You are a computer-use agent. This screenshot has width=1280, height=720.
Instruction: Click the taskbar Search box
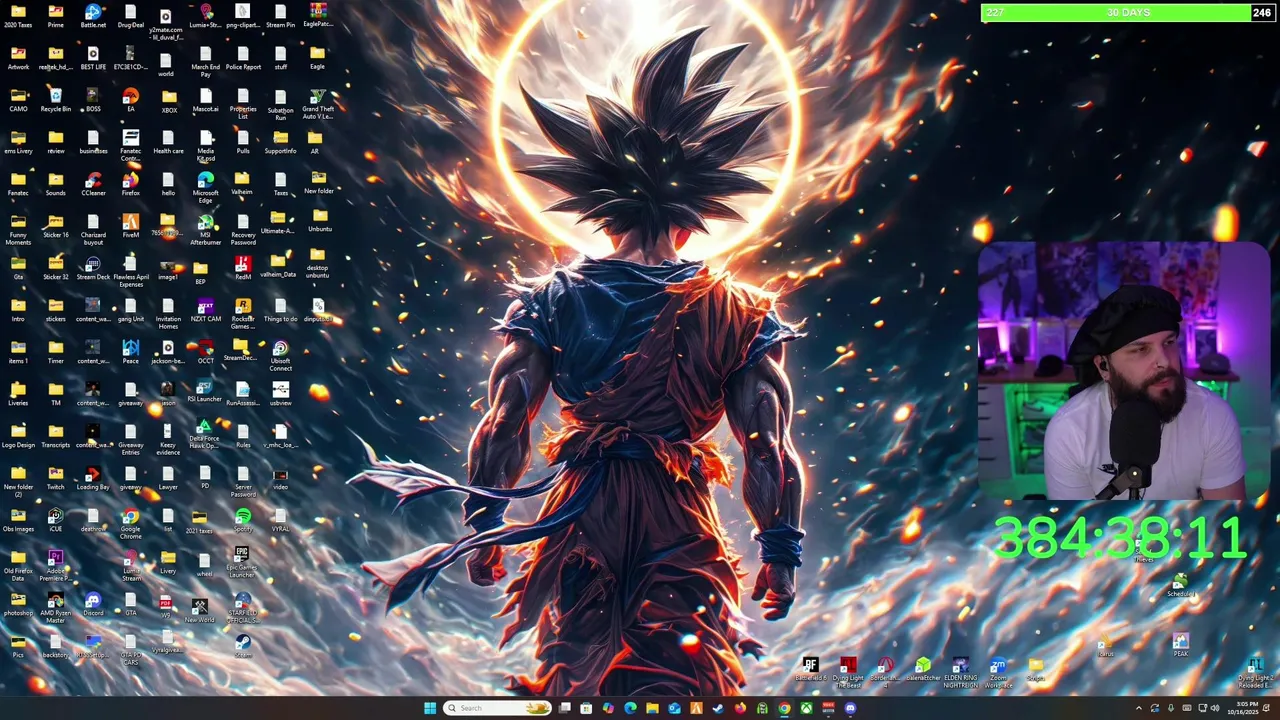click(498, 708)
